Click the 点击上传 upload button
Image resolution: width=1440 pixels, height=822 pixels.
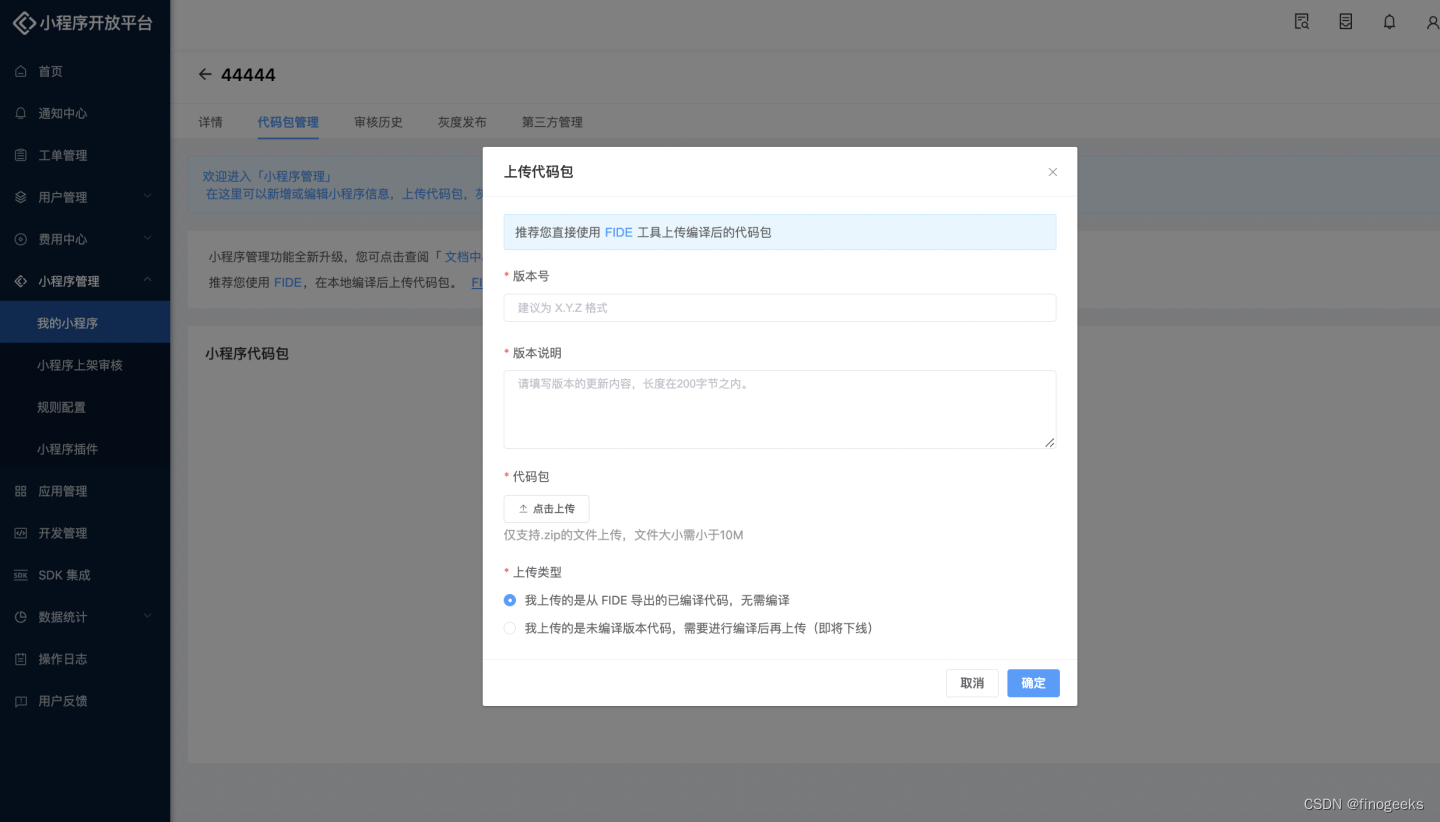tap(546, 508)
